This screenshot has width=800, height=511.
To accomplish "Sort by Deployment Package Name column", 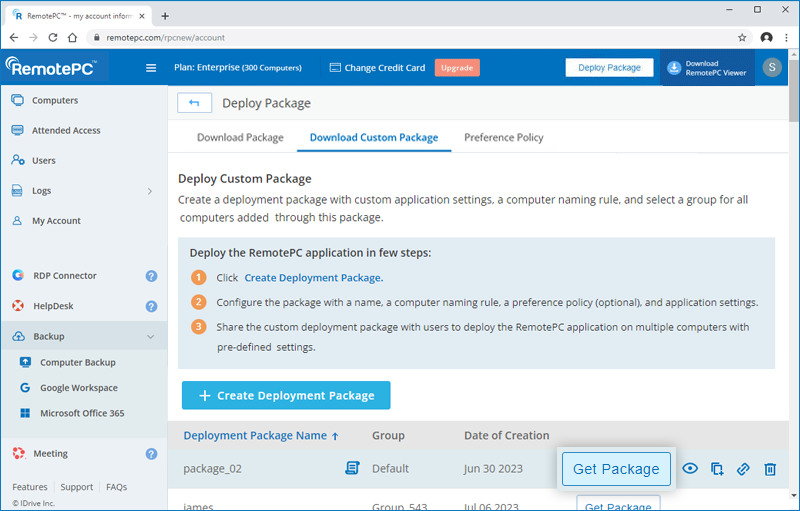I will tap(260, 436).
